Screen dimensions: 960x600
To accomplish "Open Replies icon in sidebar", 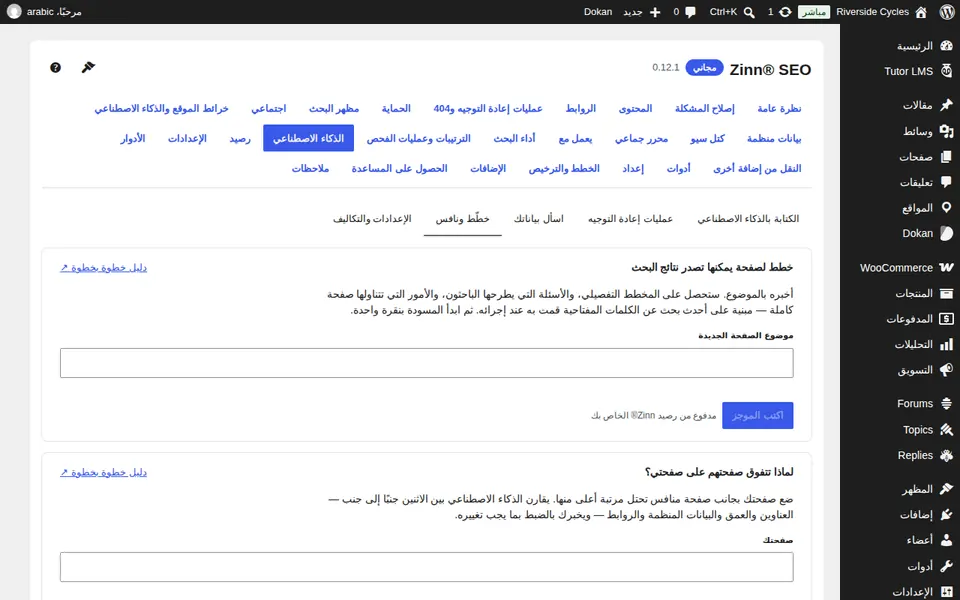I will point(947,456).
